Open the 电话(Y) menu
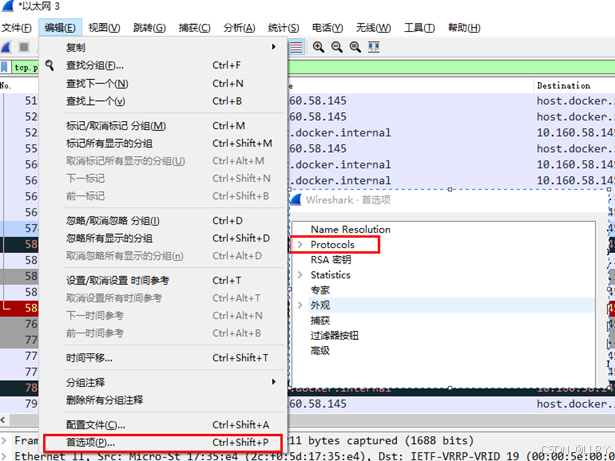 [327, 28]
